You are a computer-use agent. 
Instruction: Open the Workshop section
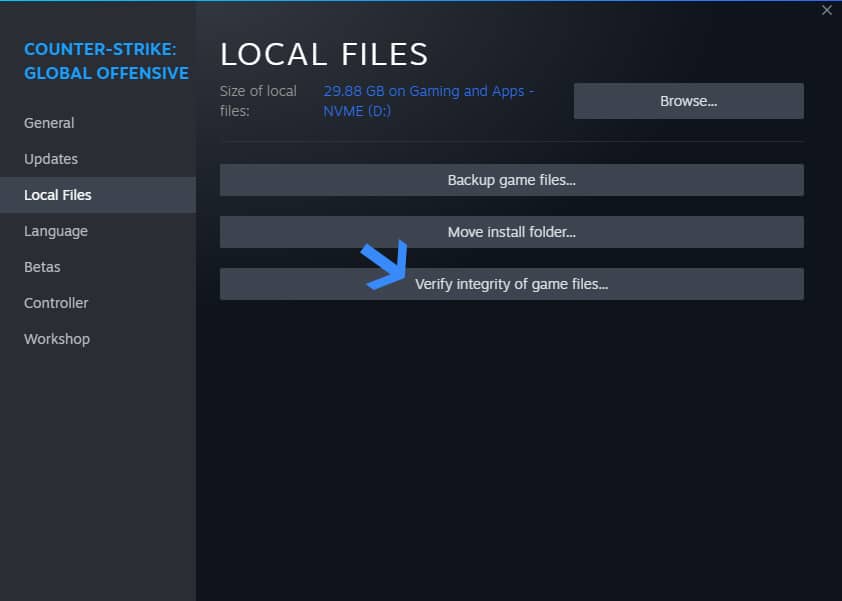click(x=57, y=338)
